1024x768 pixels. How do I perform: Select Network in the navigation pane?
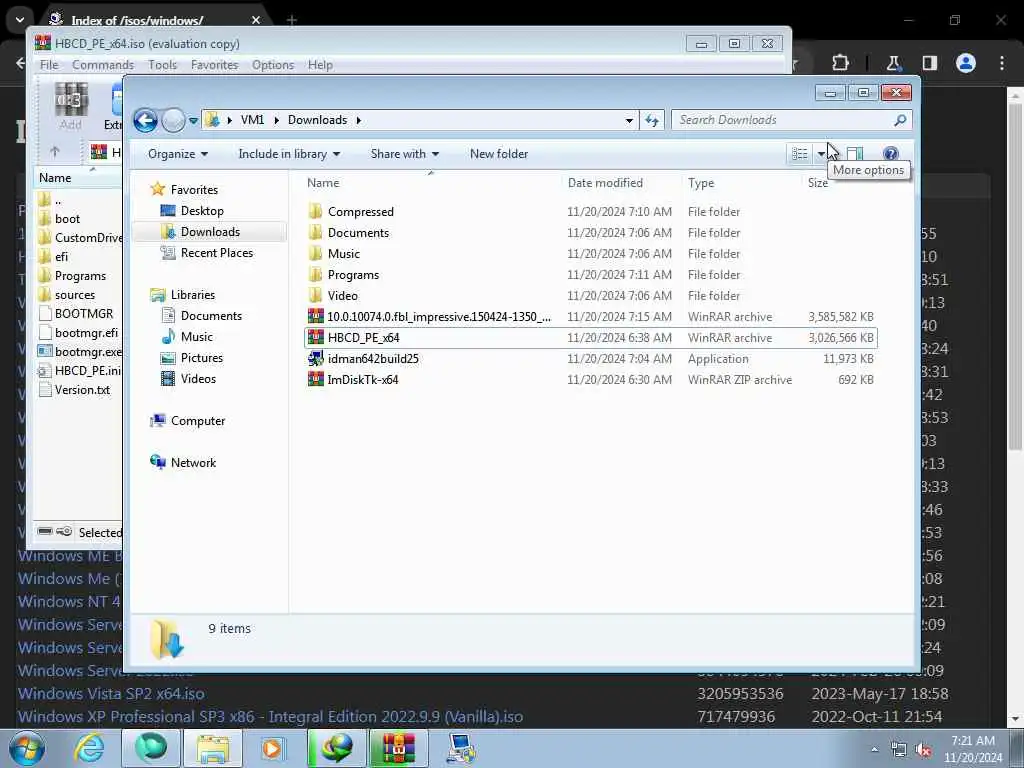point(193,463)
